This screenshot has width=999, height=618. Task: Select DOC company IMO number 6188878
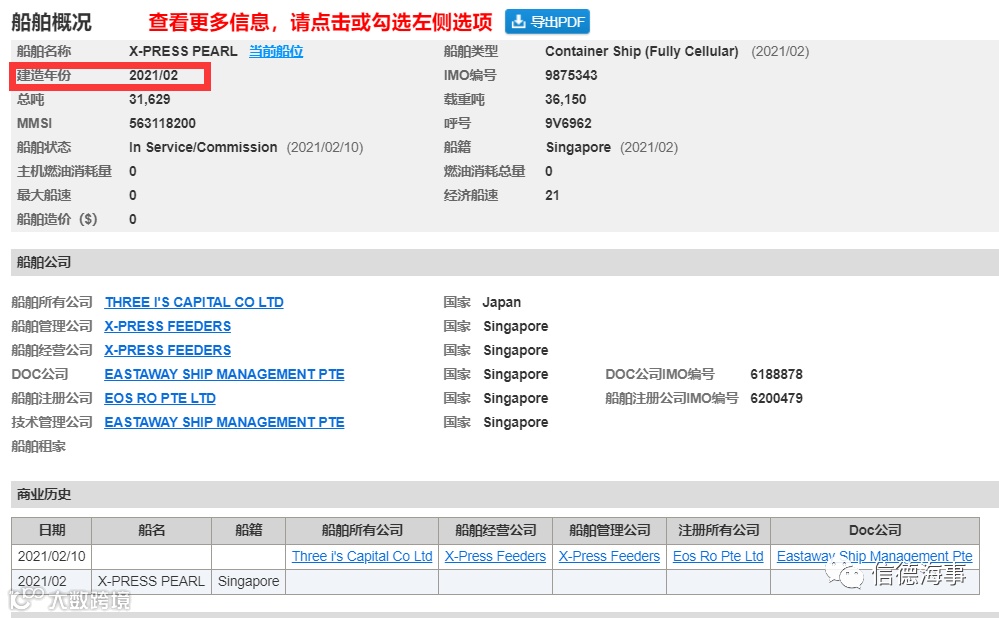[x=776, y=374]
